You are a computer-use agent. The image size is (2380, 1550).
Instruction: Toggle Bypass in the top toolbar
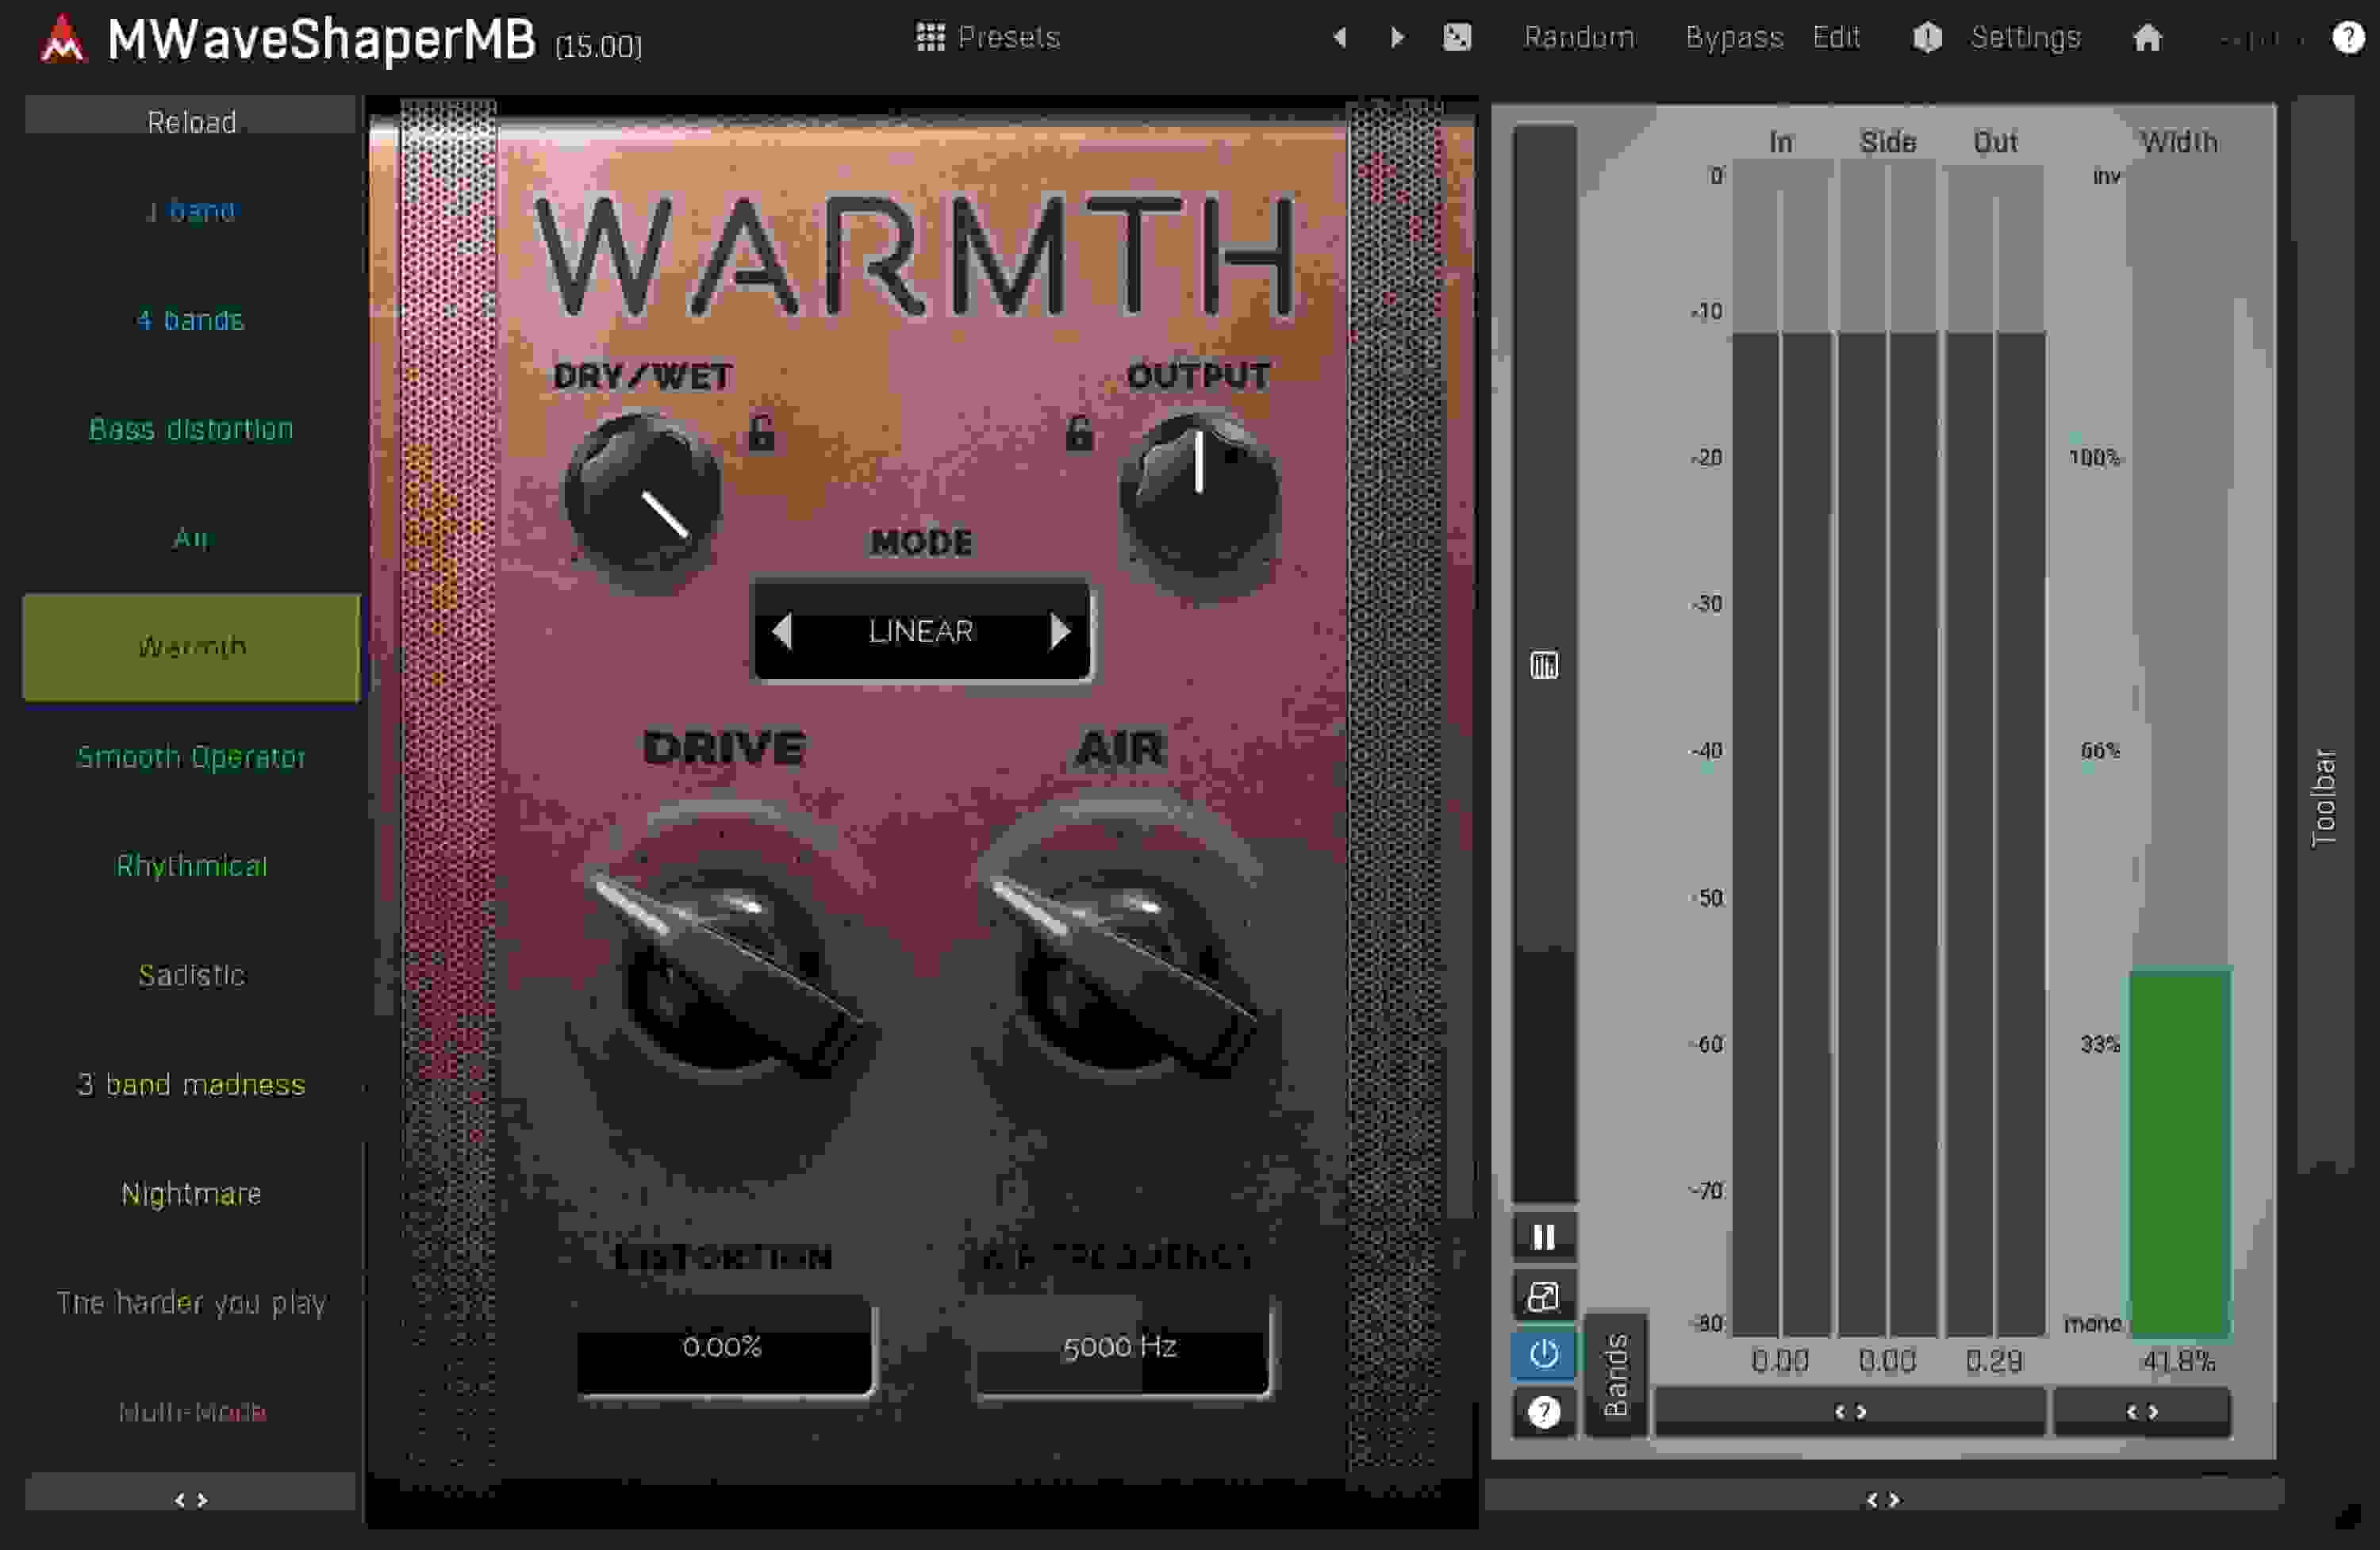tap(1734, 38)
